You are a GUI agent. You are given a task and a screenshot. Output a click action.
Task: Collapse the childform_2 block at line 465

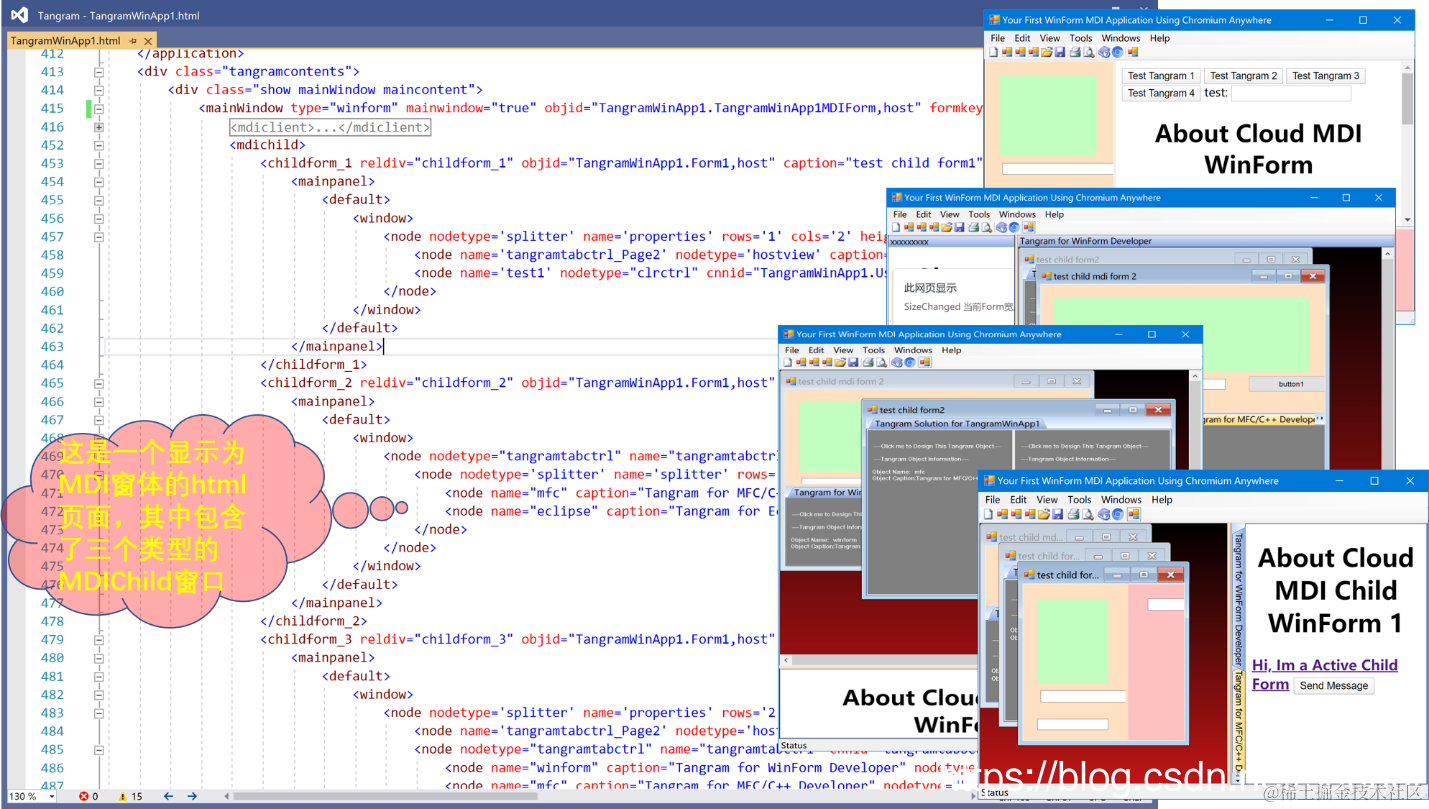99,383
